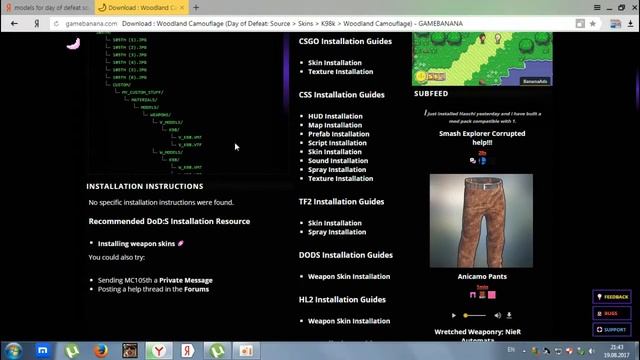Close the Download : Woodland Camo tab

pyautogui.click(x=182, y=7)
